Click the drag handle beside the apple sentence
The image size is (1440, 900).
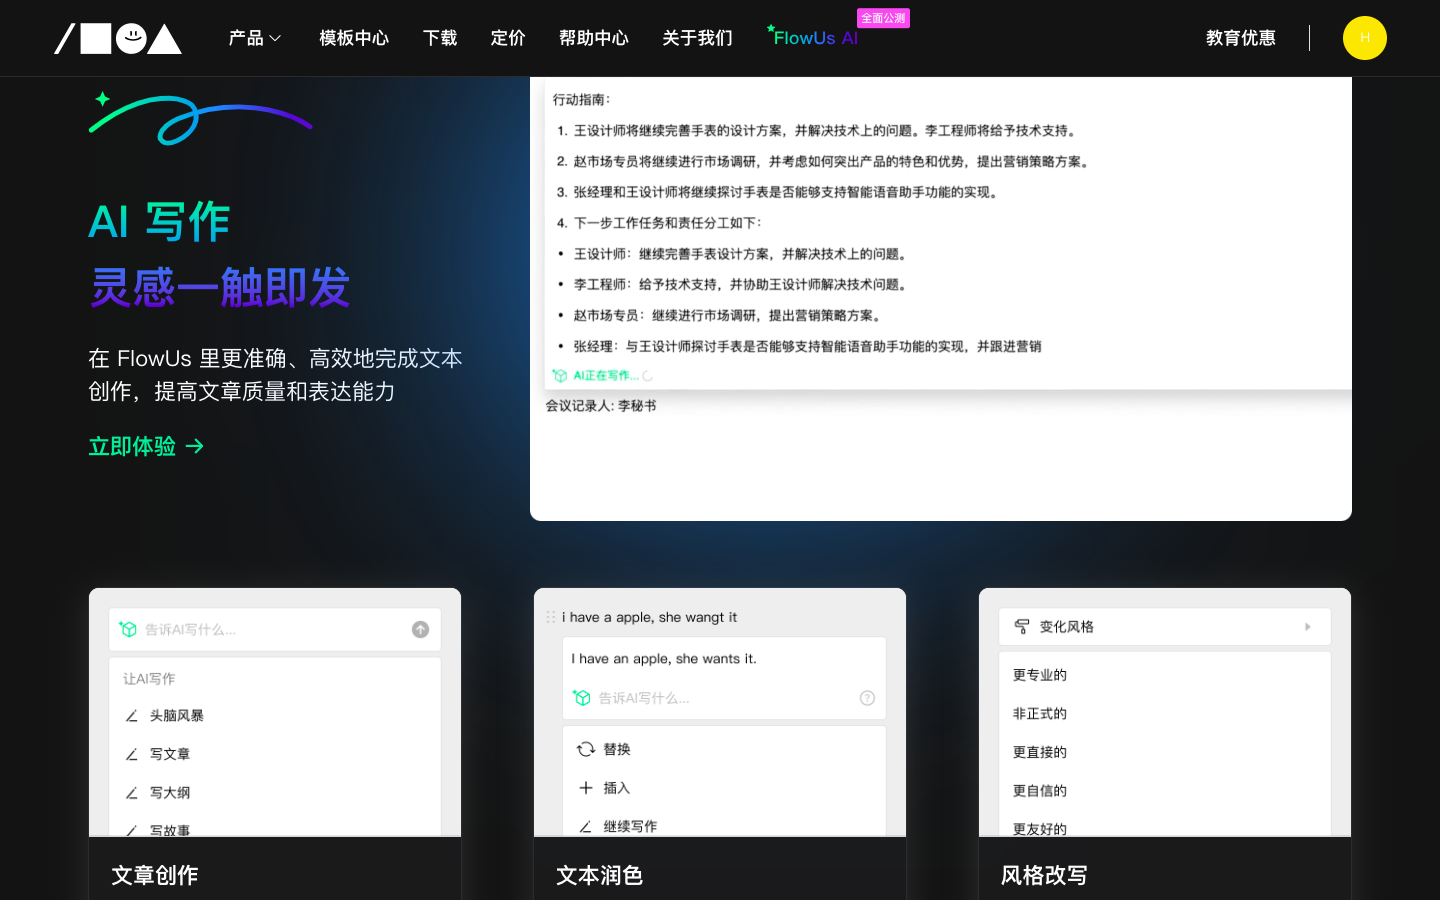tap(551, 618)
